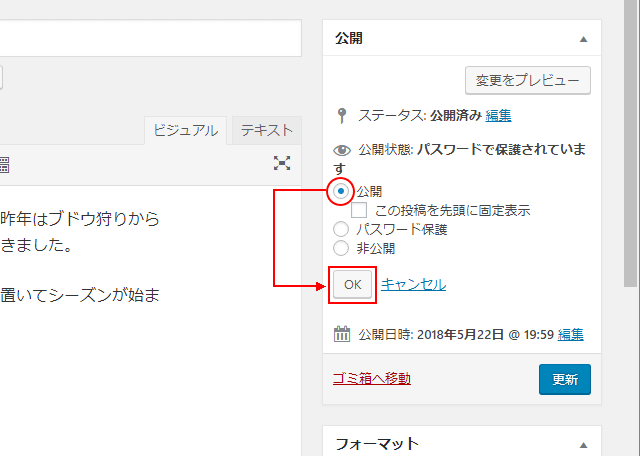Click the text きました。 in editor
Screen dimensions: 640x456
coord(37,245)
